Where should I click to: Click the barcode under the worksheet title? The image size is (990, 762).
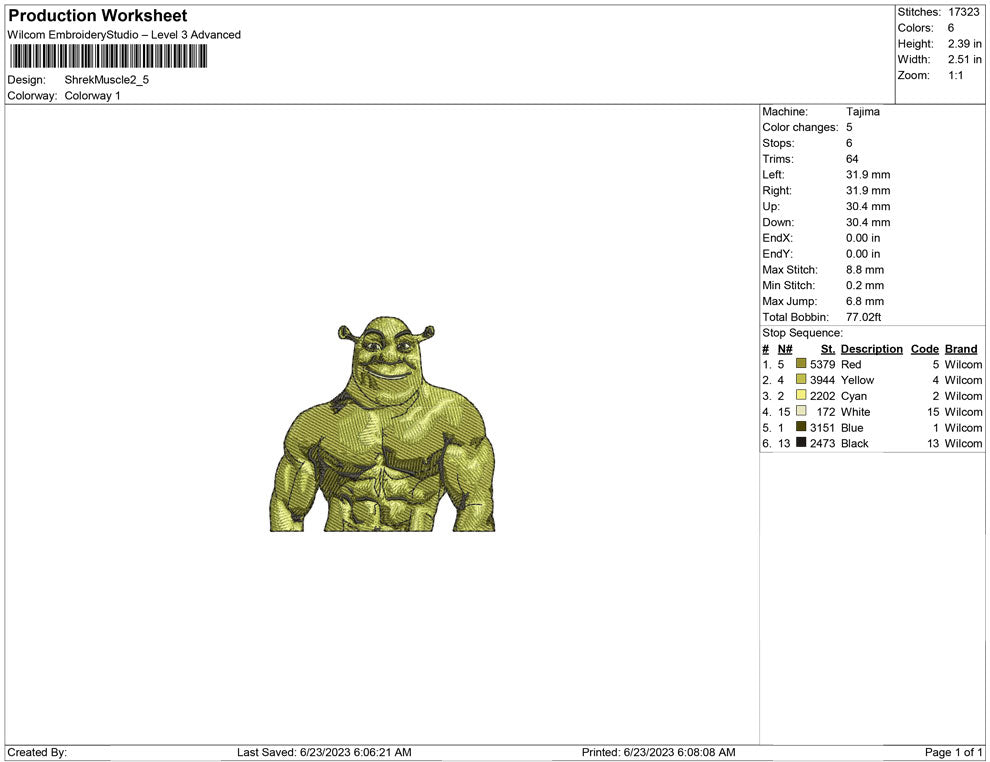point(108,57)
